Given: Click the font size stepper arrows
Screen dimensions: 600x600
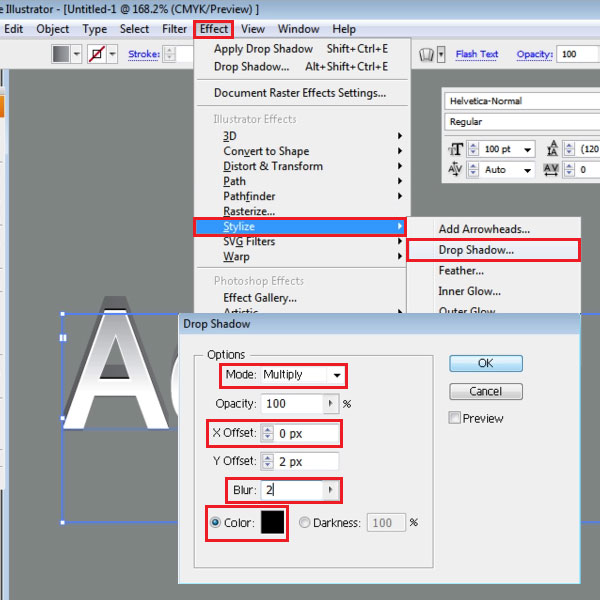Looking at the screenshot, I should (x=473, y=149).
